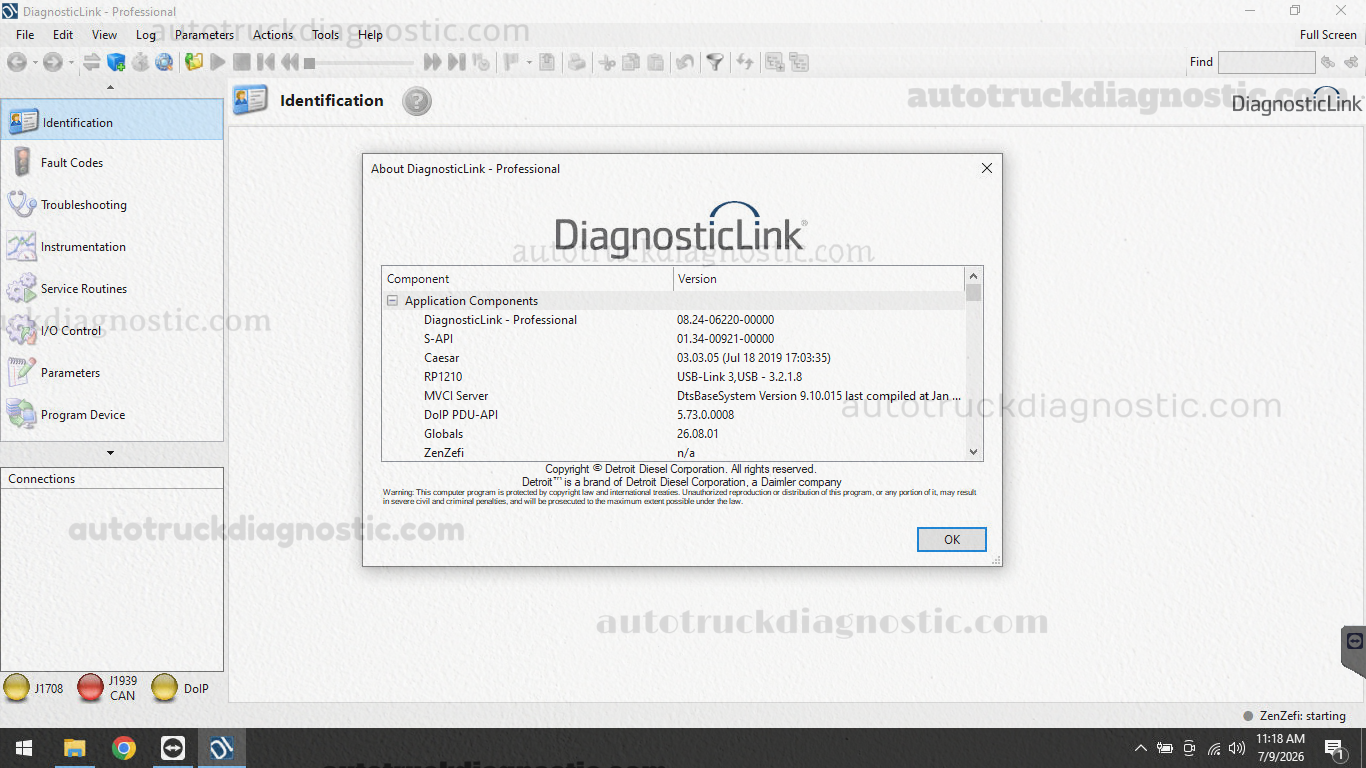Image resolution: width=1366 pixels, height=768 pixels.
Task: Open Instrumentation in the sidebar
Action: click(x=112, y=246)
